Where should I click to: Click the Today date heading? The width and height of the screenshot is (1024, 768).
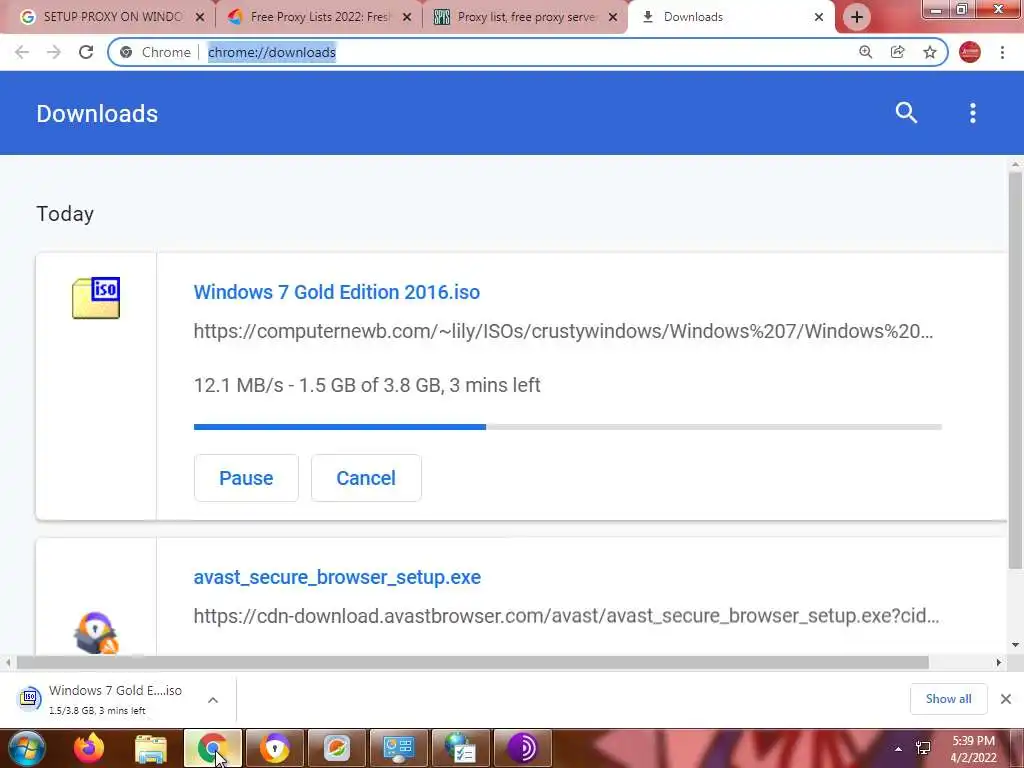pyautogui.click(x=65, y=214)
